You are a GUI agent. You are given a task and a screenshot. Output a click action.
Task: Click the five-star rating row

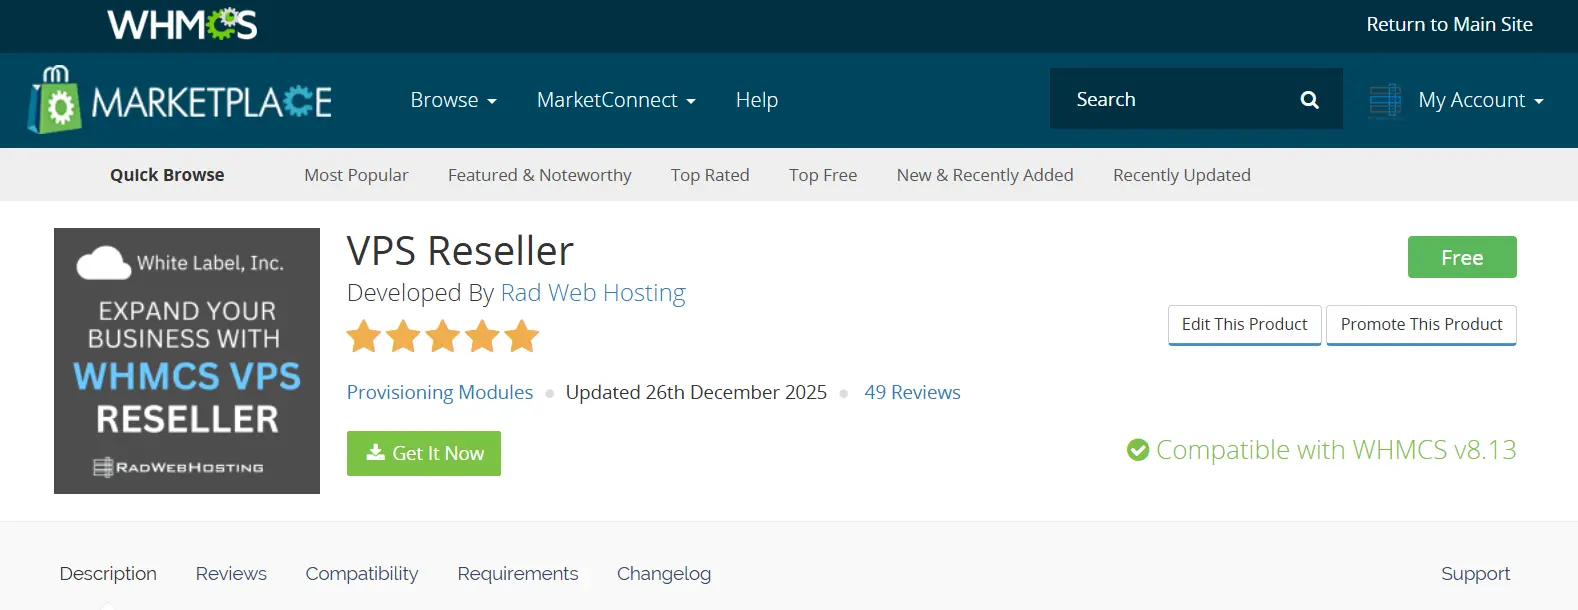[443, 337]
